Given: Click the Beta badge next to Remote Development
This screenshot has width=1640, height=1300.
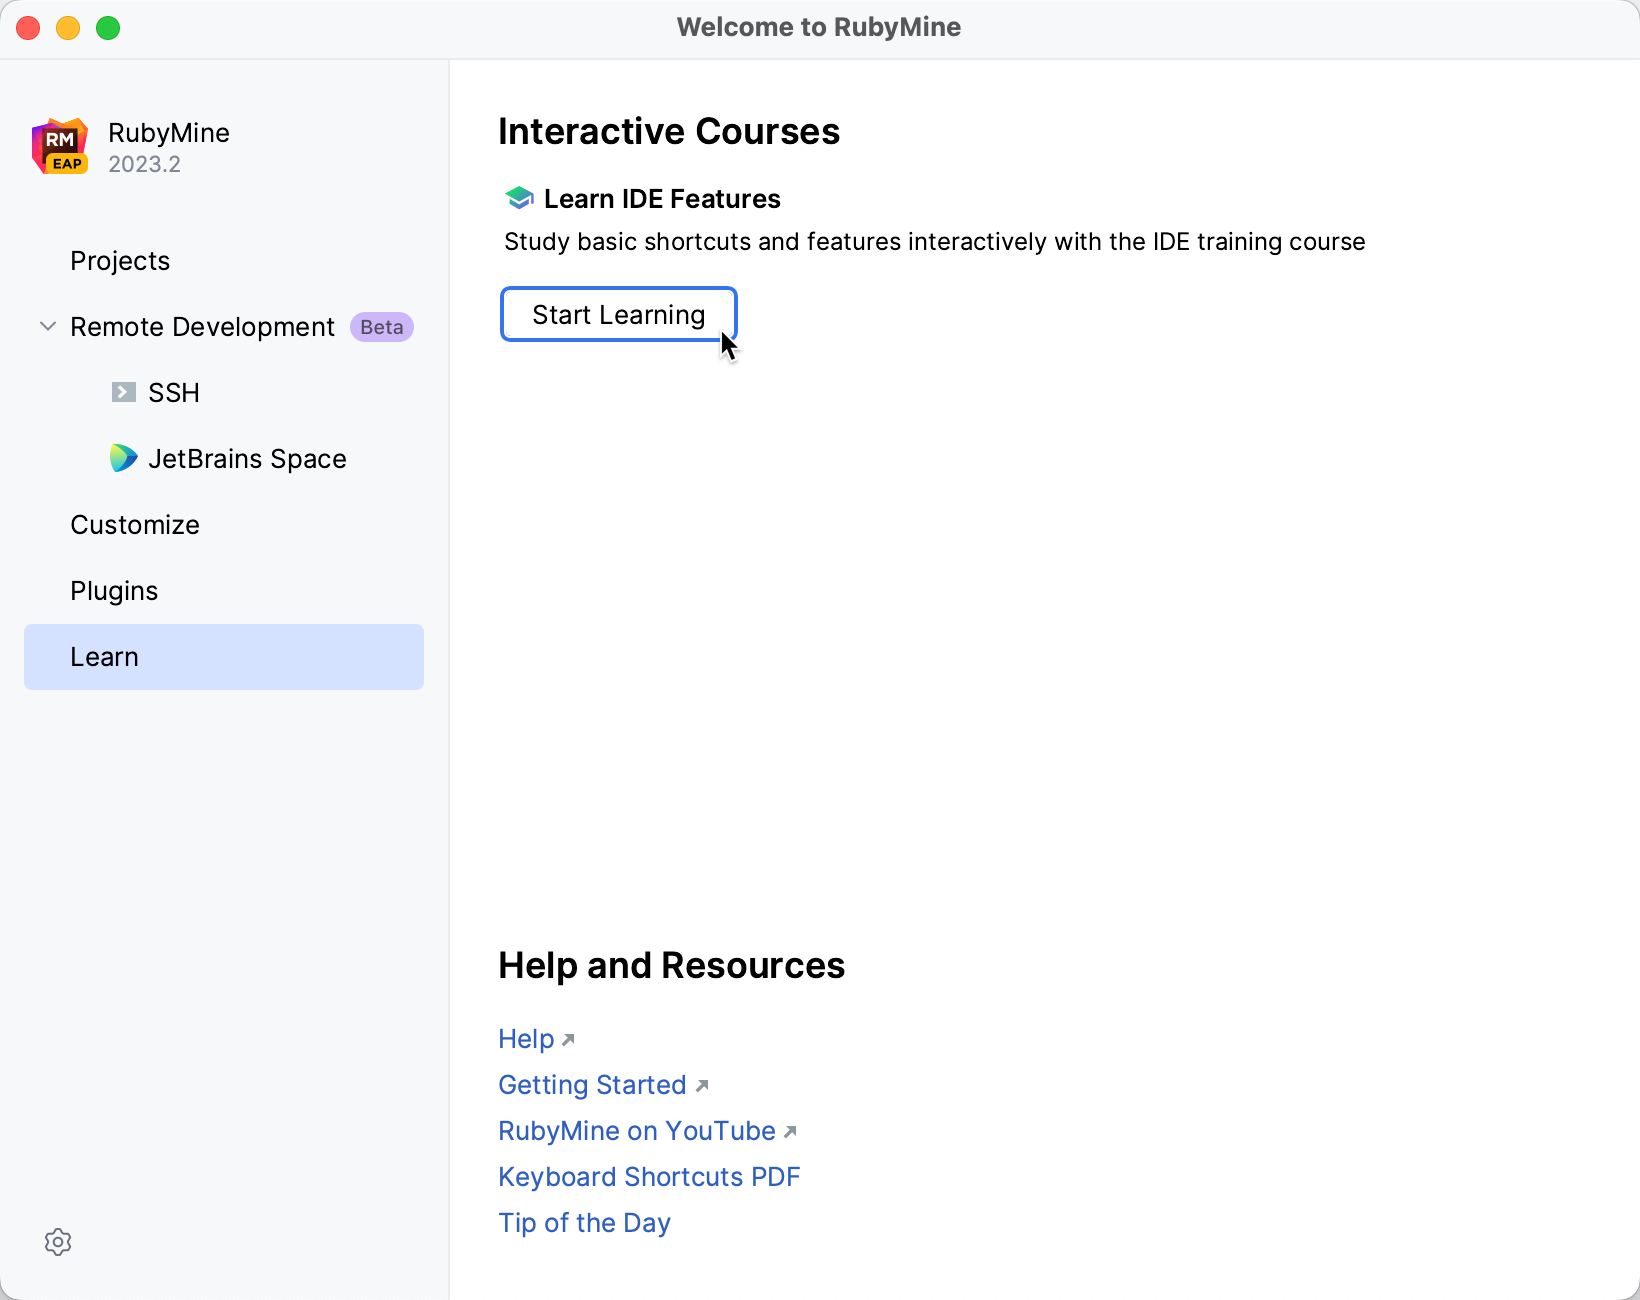Looking at the screenshot, I should (x=381, y=327).
